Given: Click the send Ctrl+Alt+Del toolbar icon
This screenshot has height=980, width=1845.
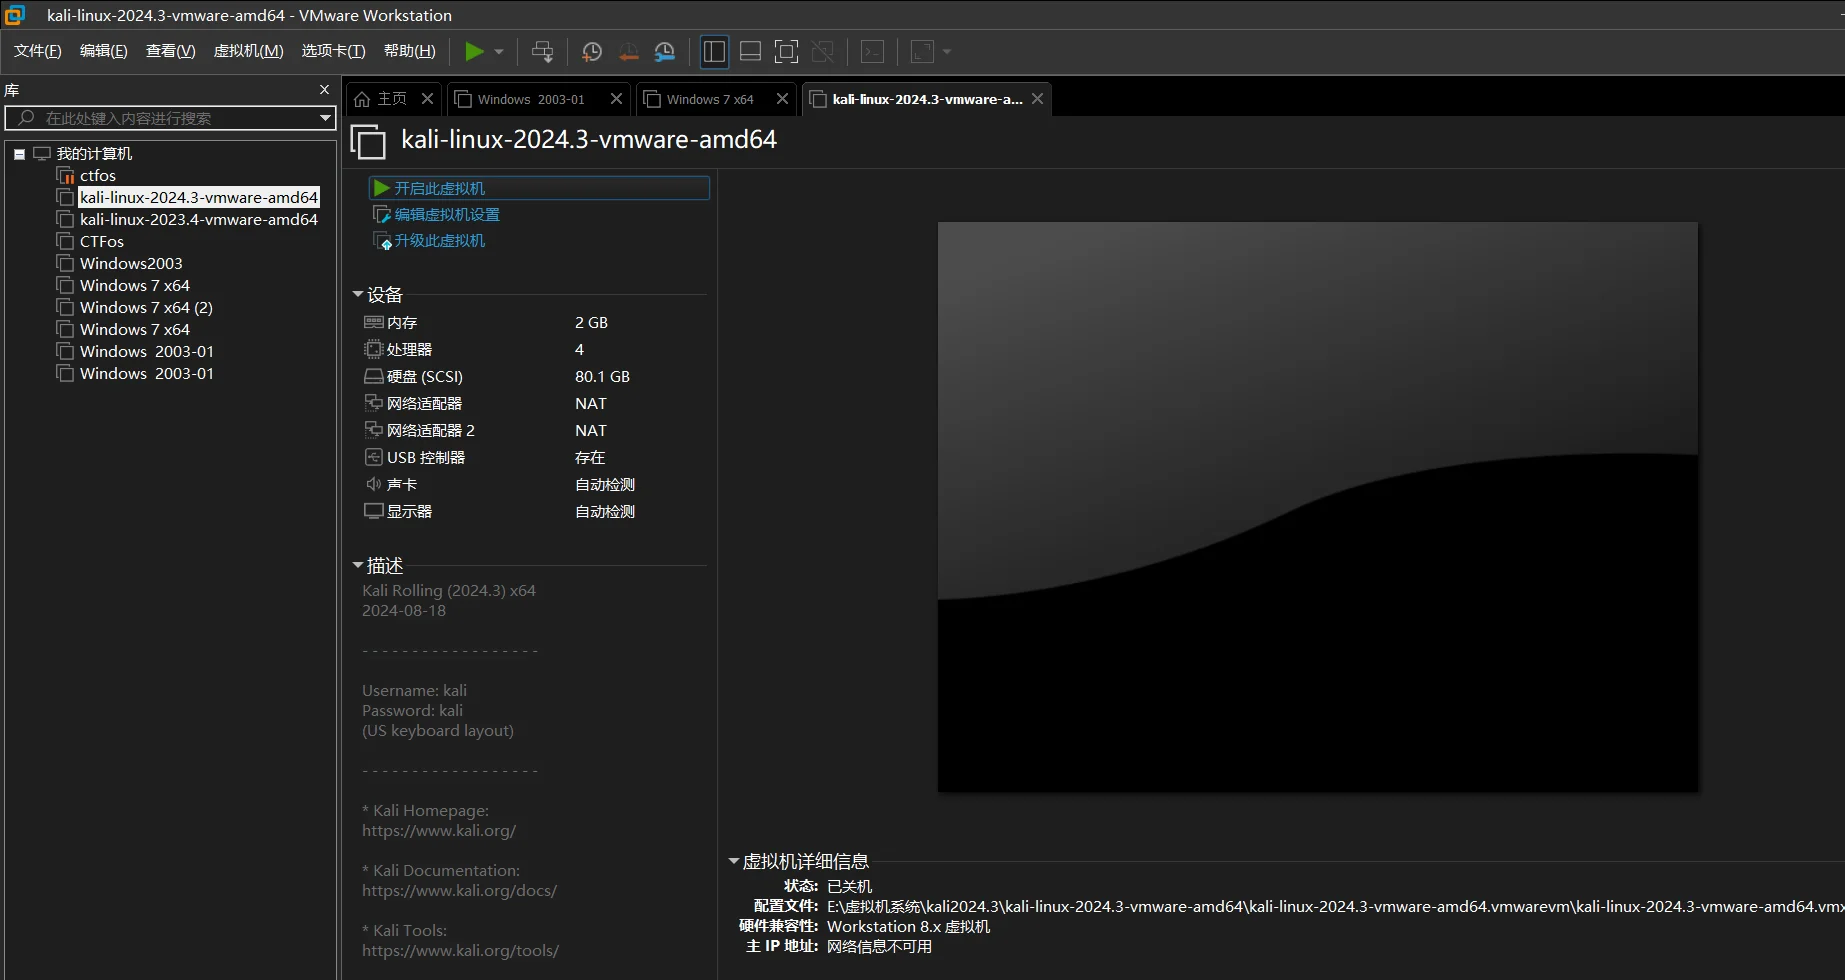Looking at the screenshot, I should [x=542, y=51].
